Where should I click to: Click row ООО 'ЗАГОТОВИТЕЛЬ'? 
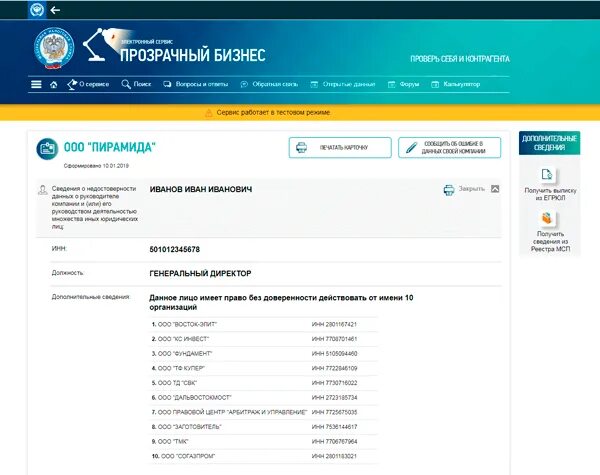(263, 427)
